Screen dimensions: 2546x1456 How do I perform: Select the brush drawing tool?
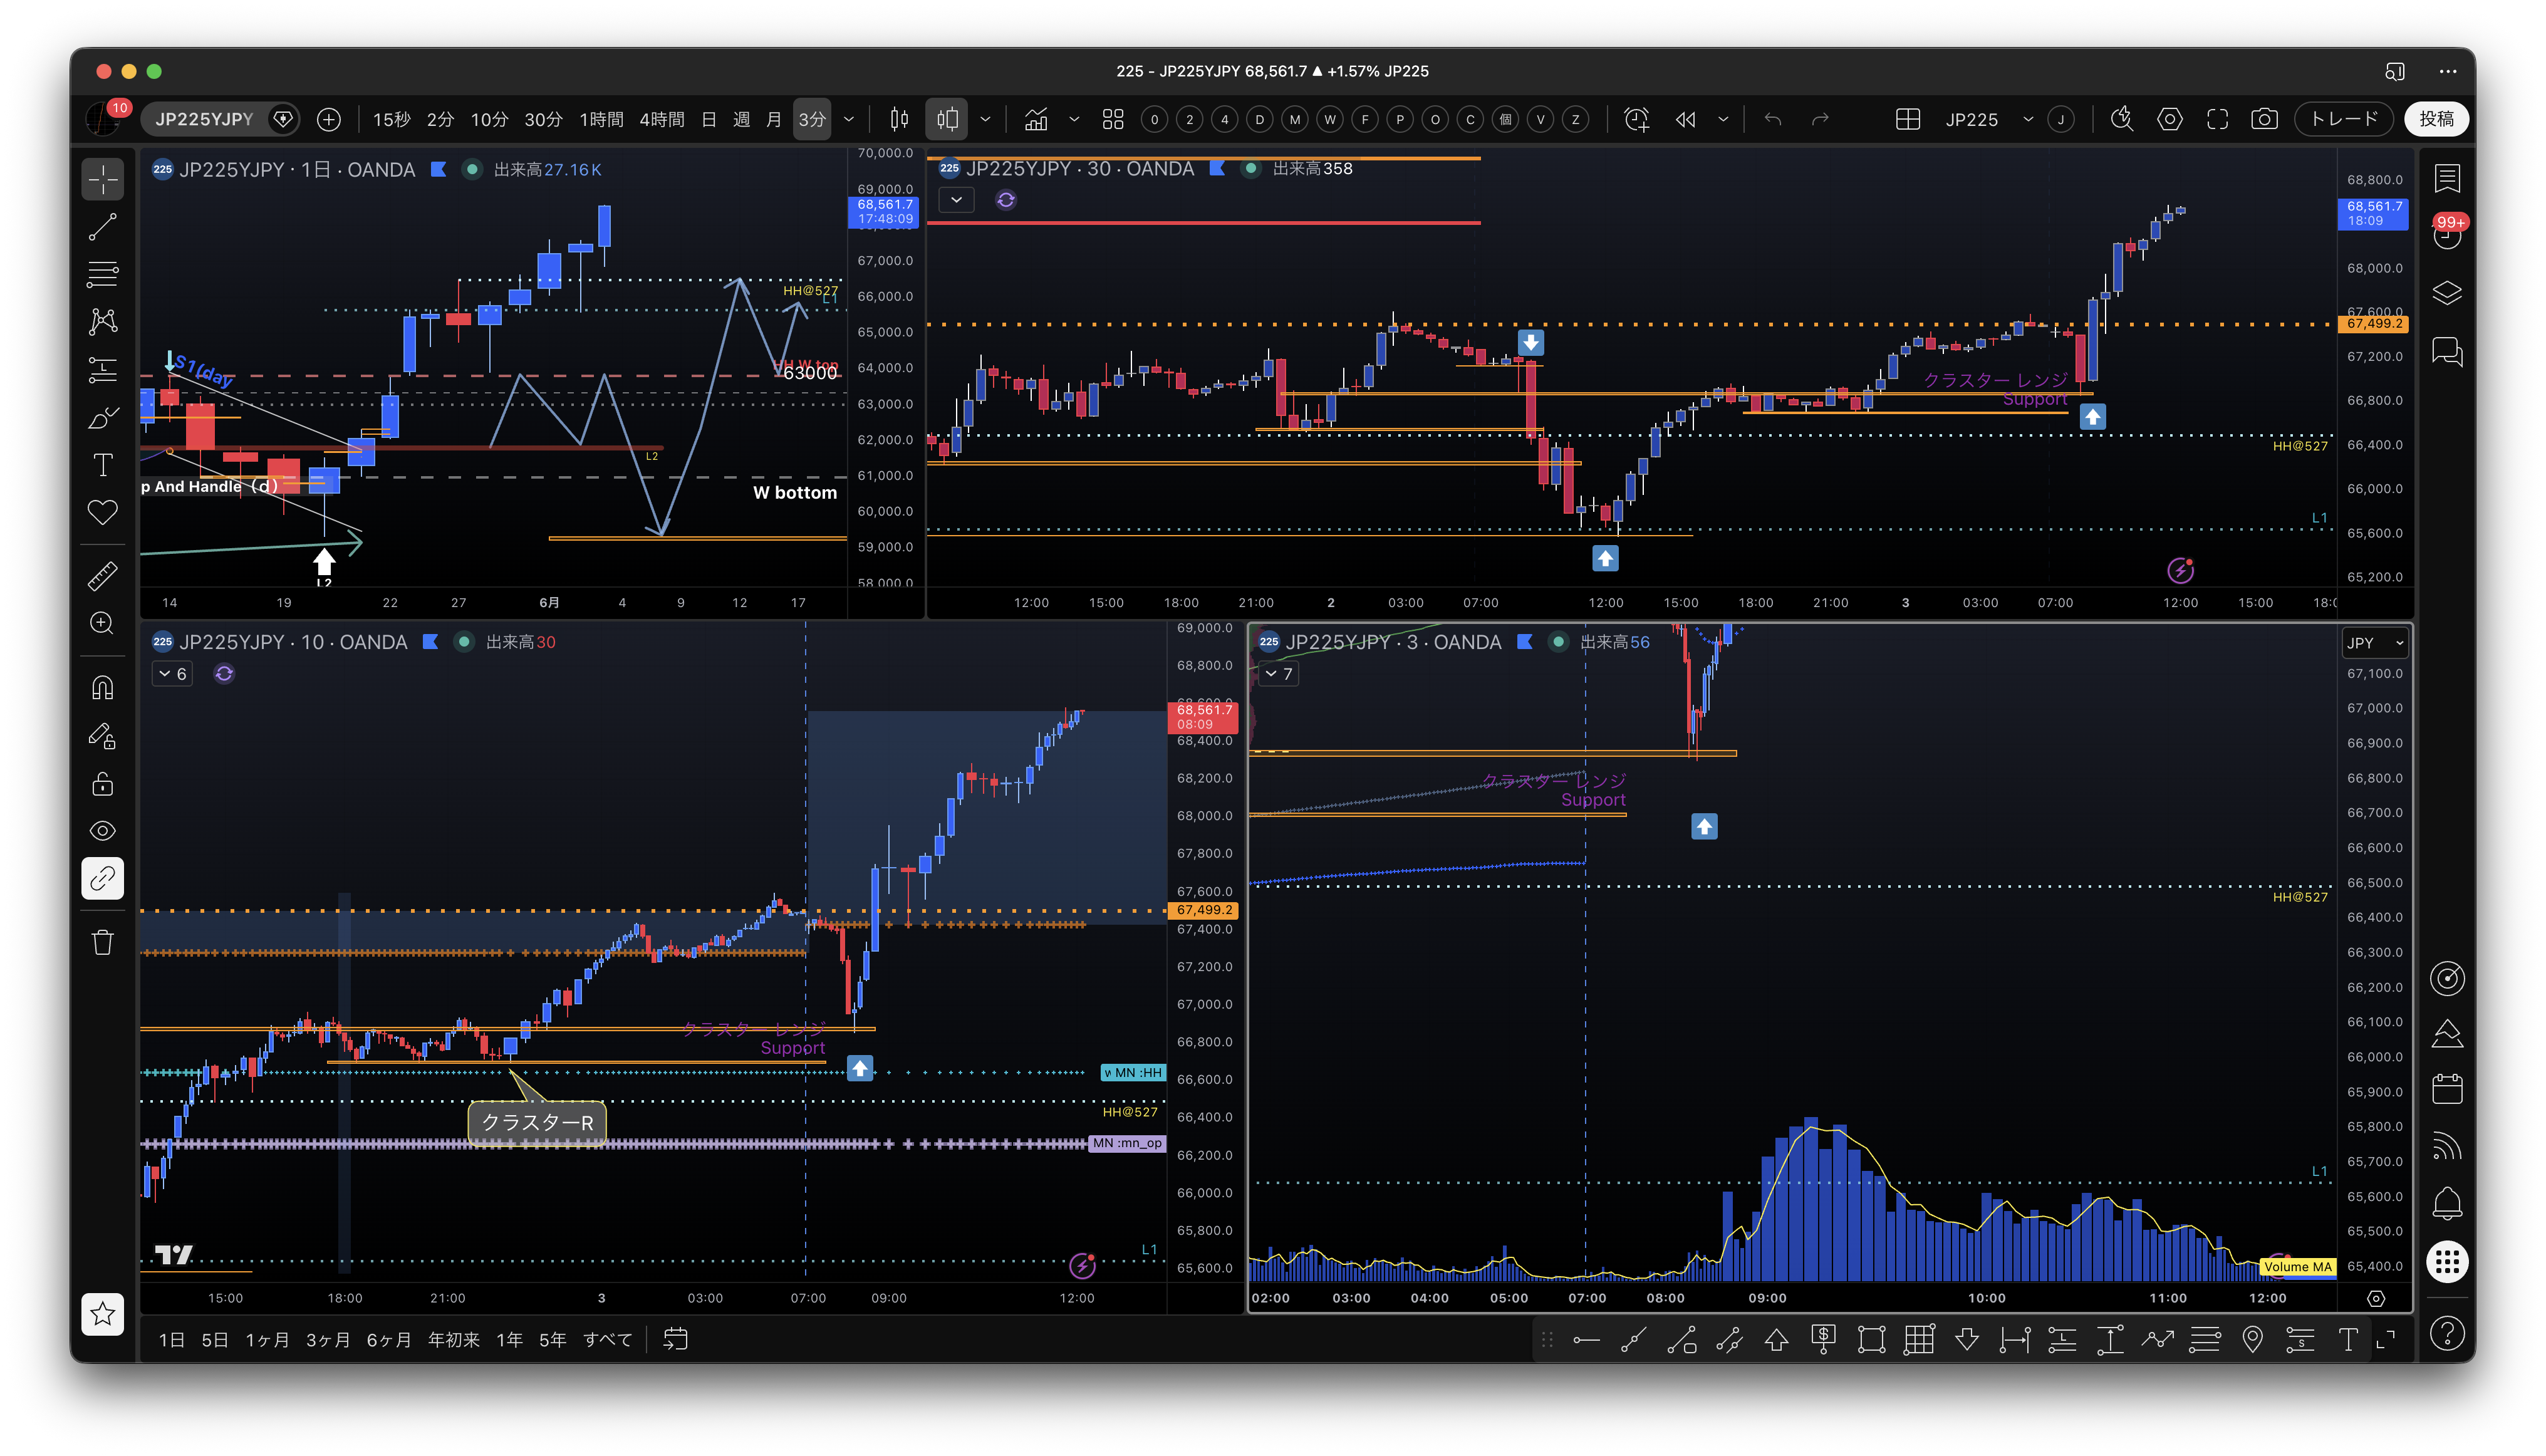(103, 417)
